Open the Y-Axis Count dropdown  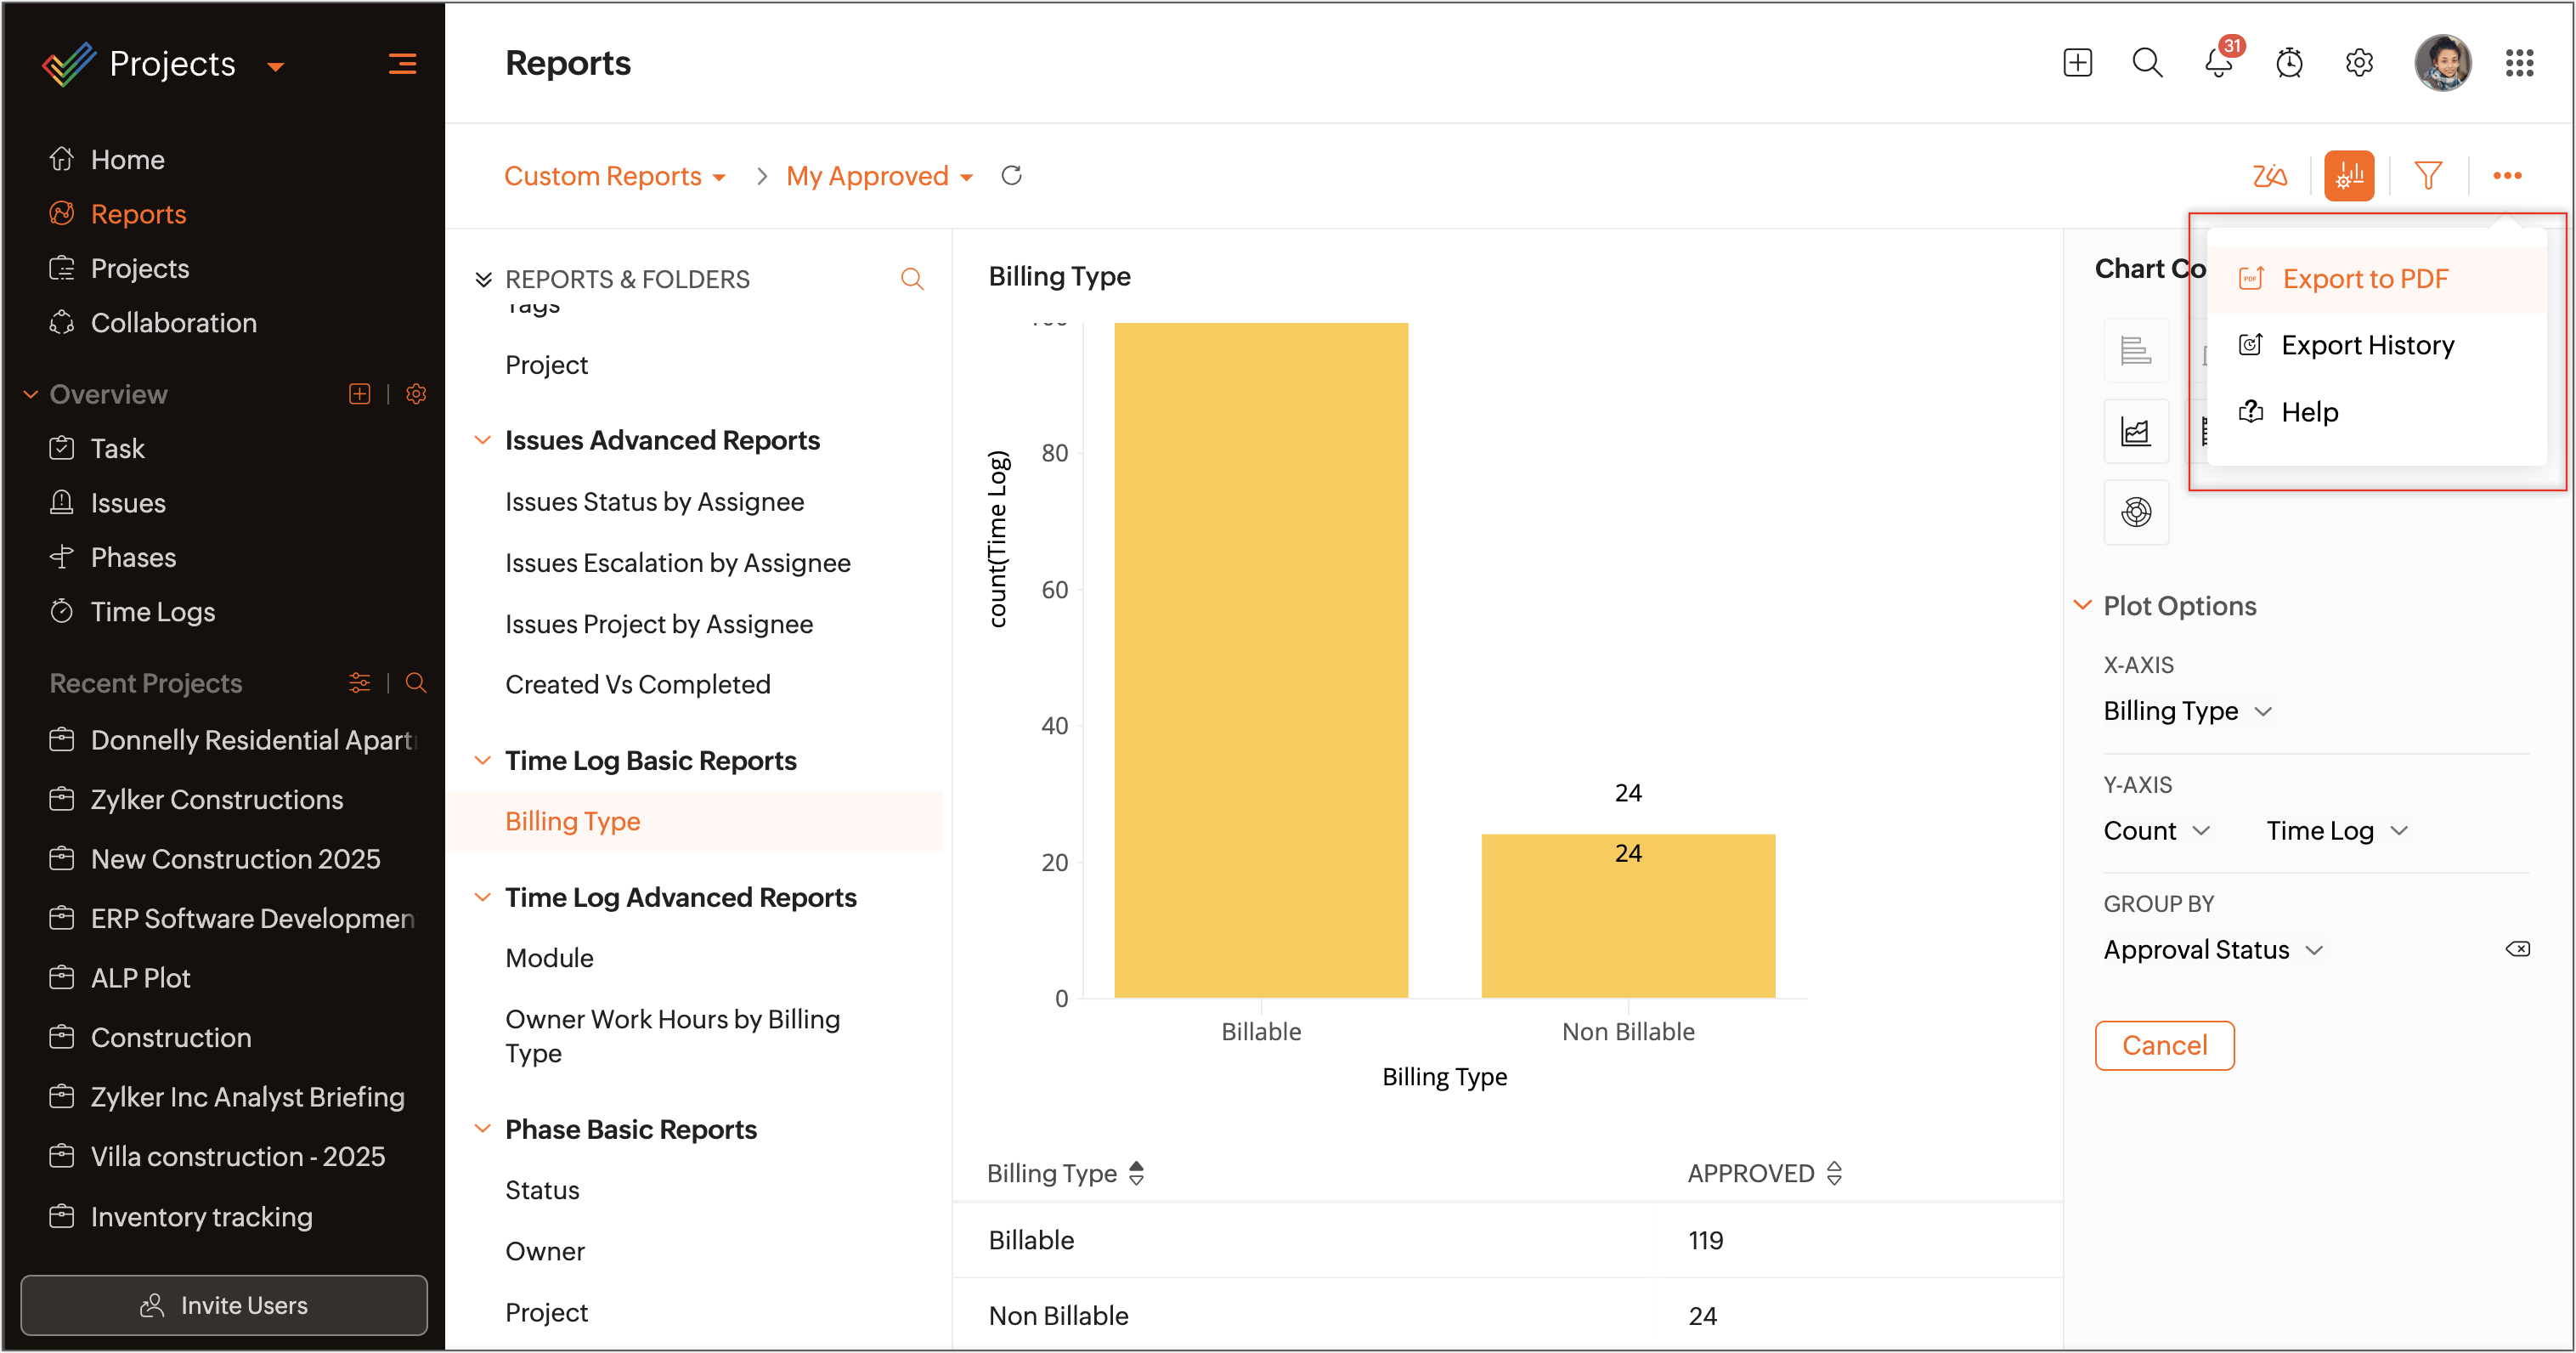[2156, 831]
